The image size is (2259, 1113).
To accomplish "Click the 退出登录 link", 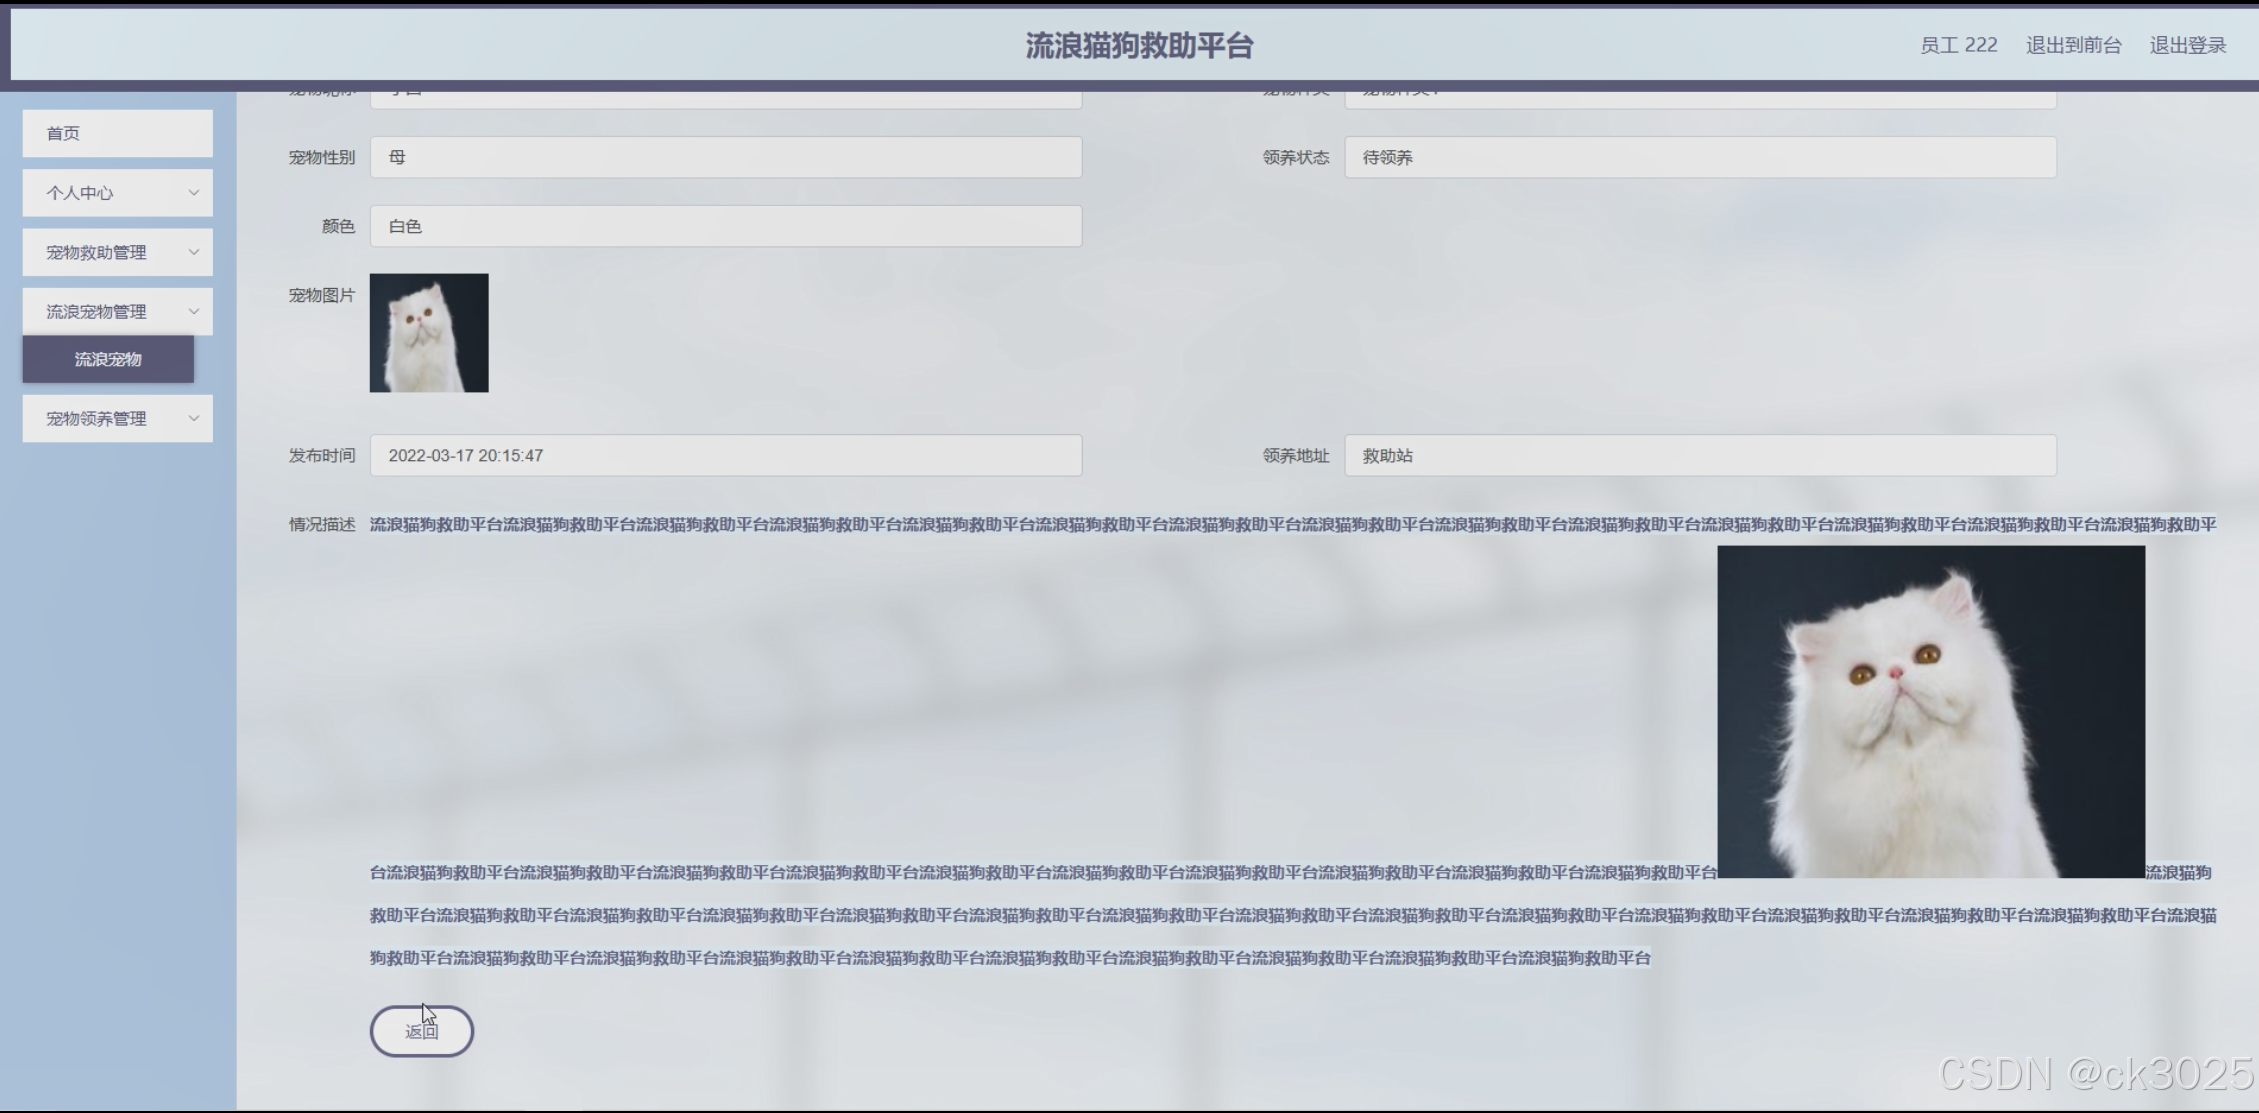I will point(2187,45).
